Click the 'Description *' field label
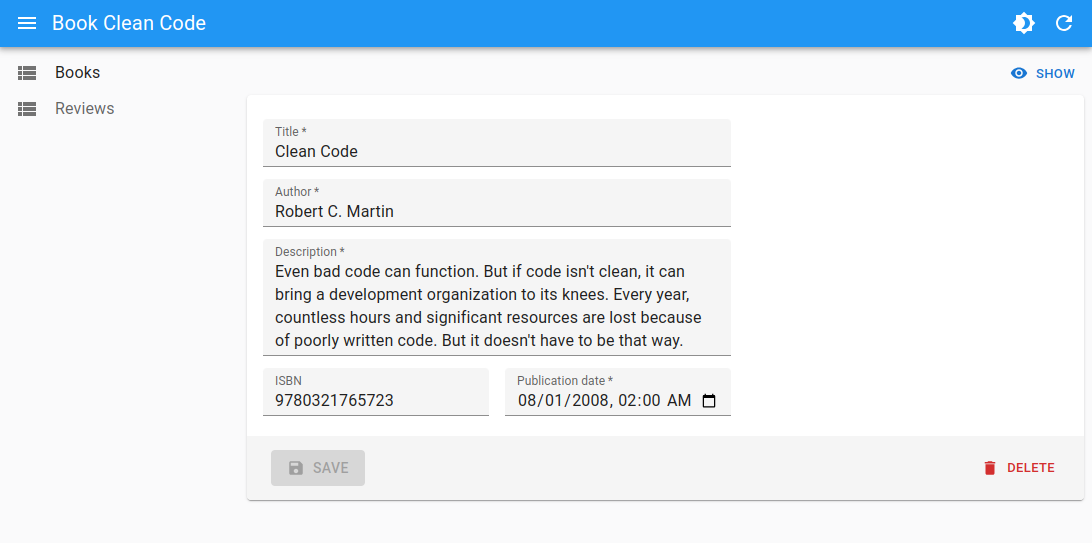The width and height of the screenshot is (1092, 543). click(x=310, y=251)
